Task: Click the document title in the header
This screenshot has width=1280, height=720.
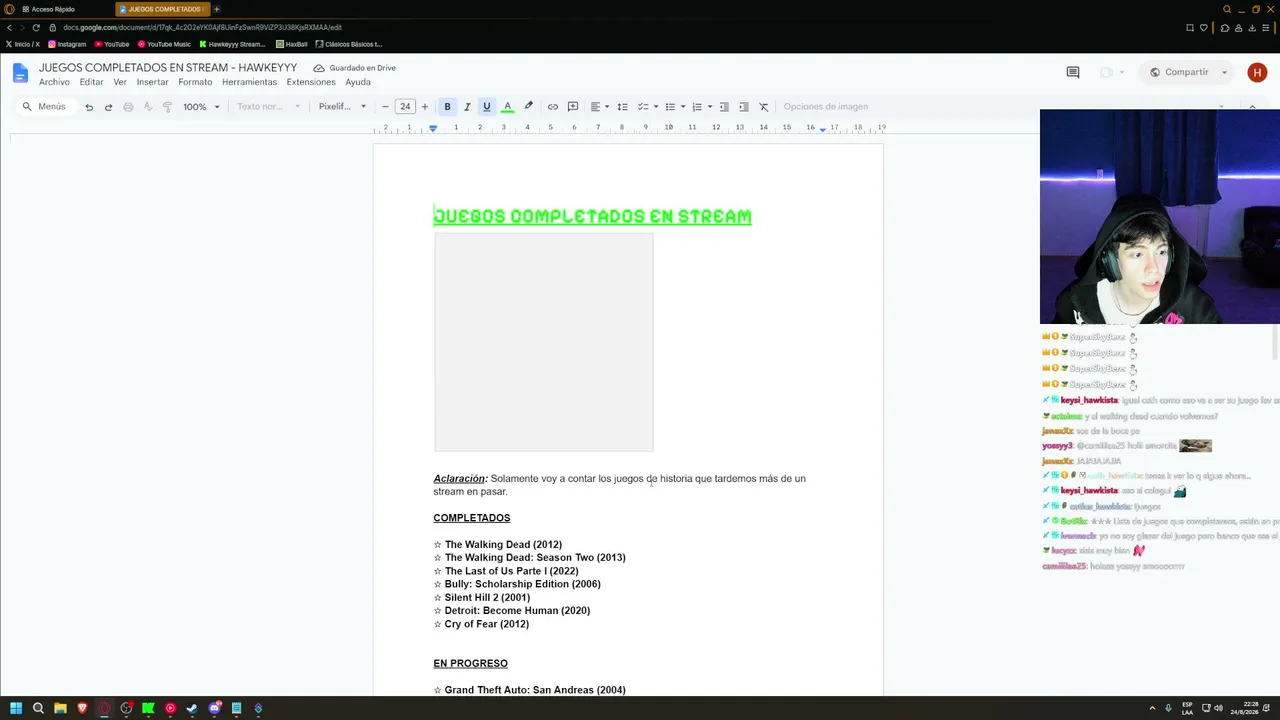Action: 168,68
